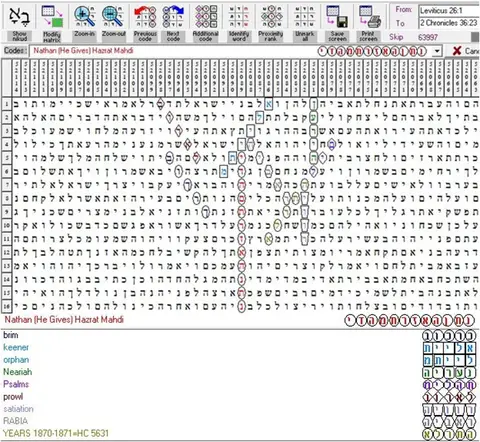Click the Hebrew letters beside 'keener'
Viewport: 480px width, 442px height.
[x=449, y=348]
